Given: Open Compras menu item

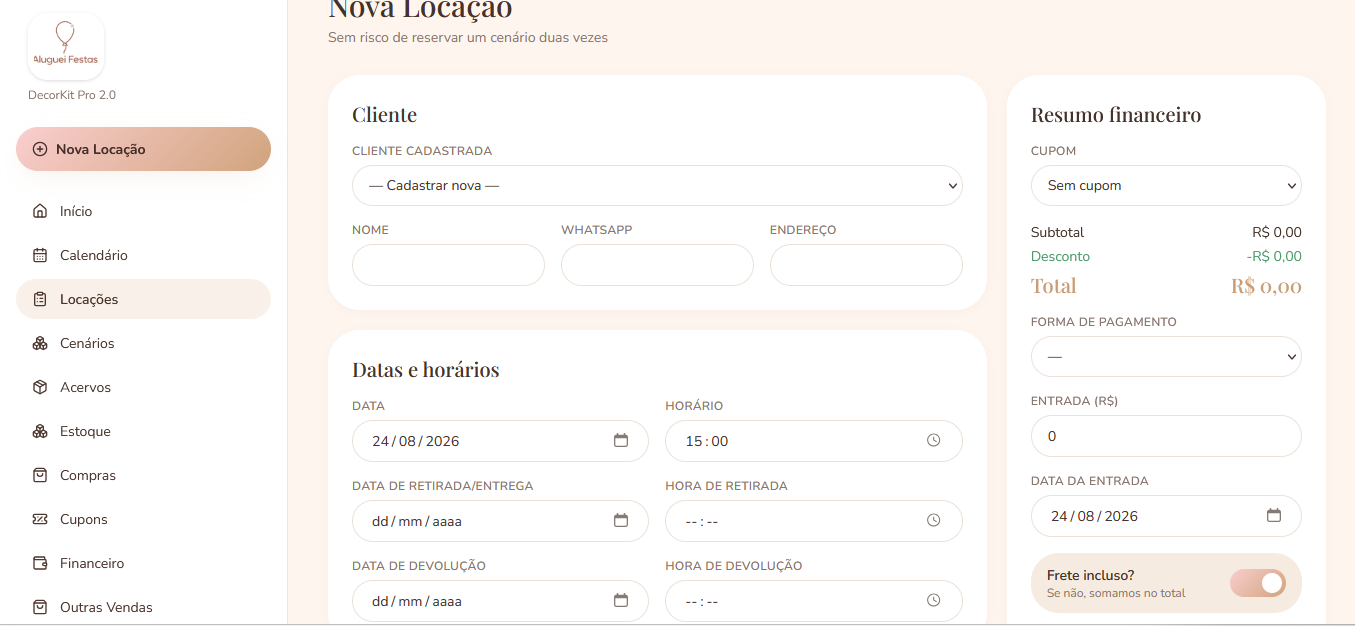Looking at the screenshot, I should coord(143,475).
